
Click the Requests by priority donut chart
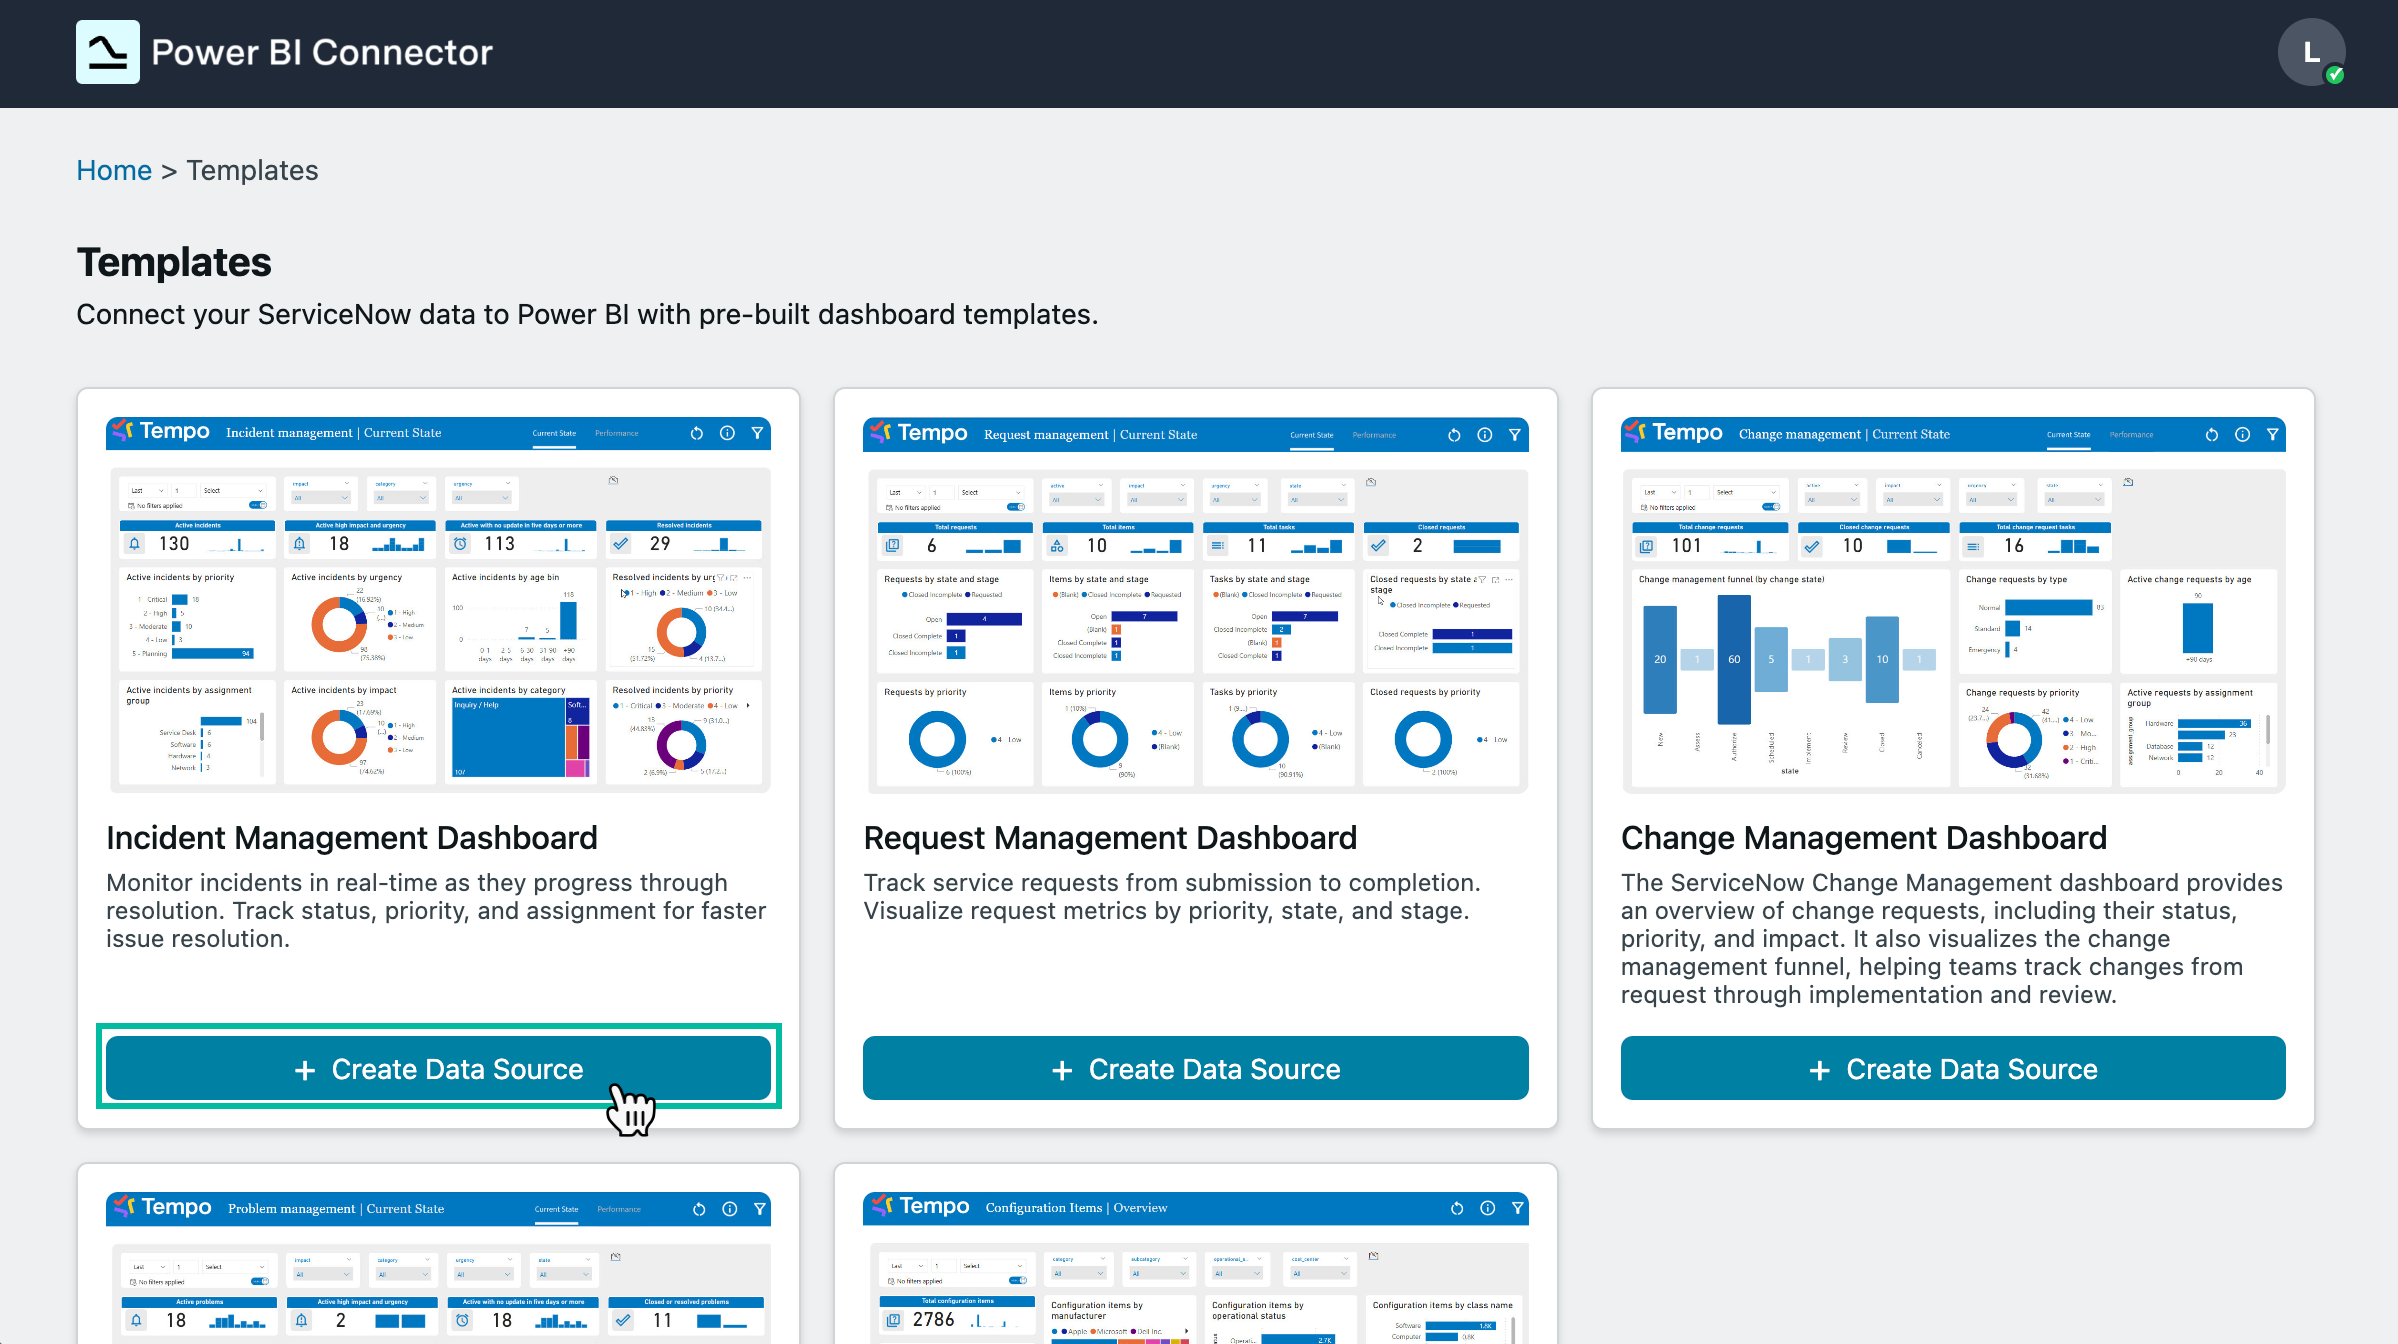[x=938, y=740]
